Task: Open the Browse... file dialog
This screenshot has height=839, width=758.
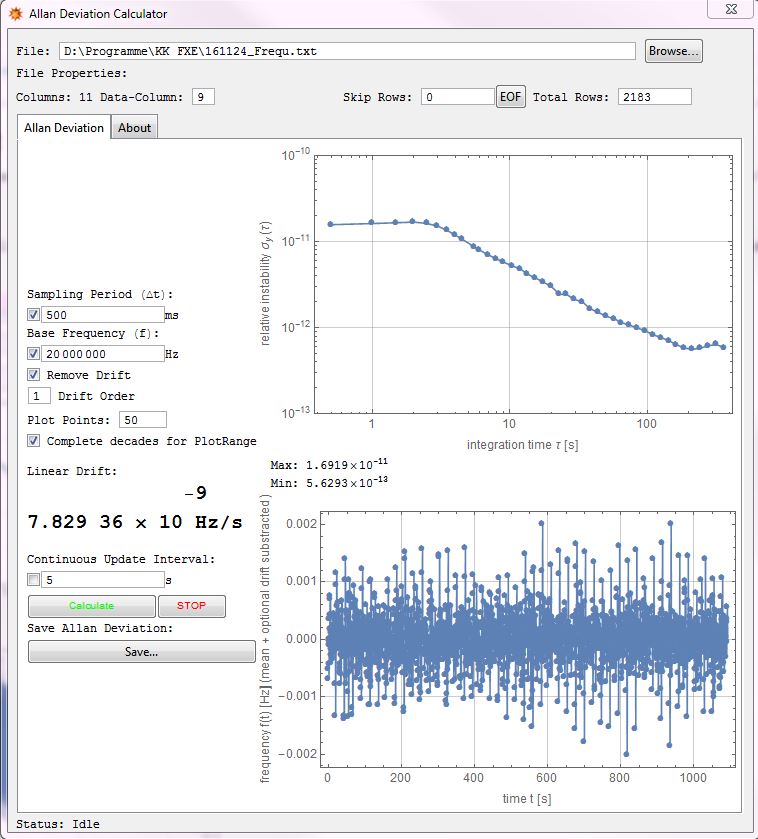Action: coord(673,51)
